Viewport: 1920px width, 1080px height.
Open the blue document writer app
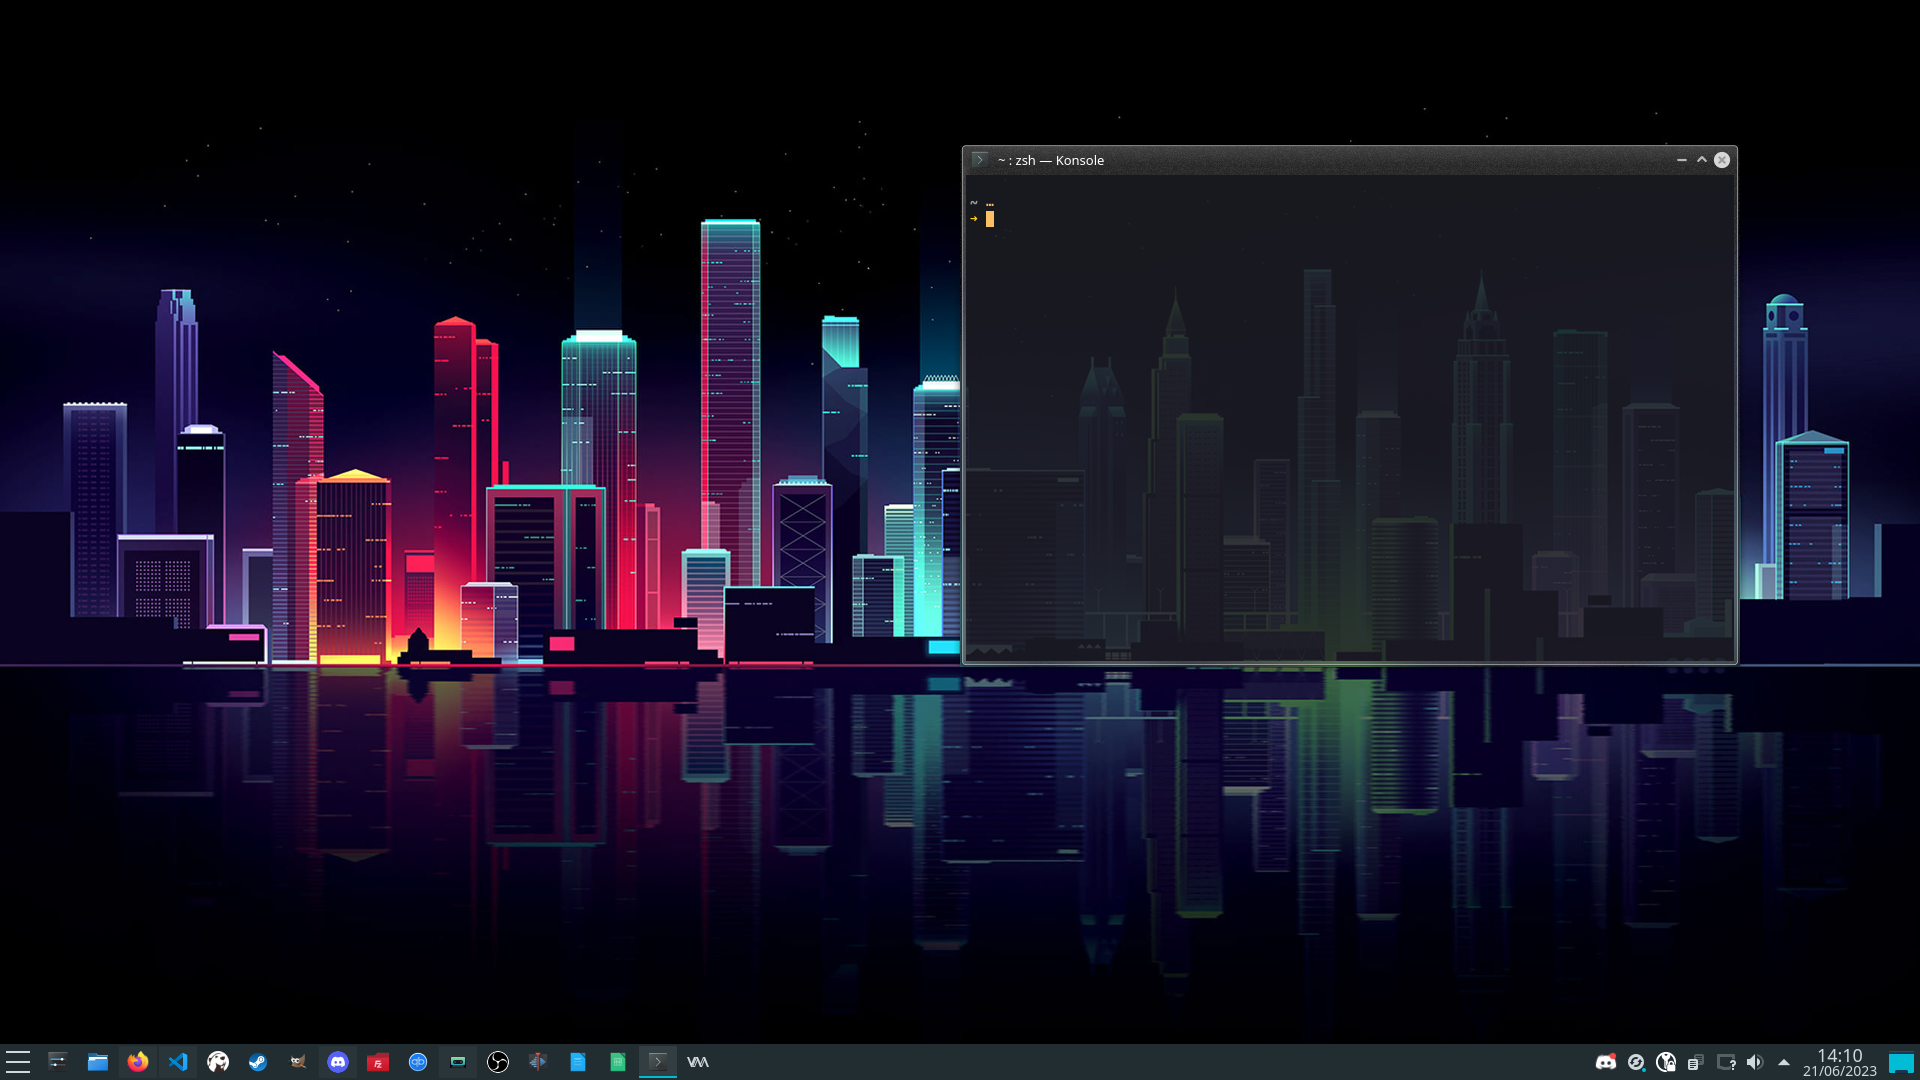tap(578, 1062)
